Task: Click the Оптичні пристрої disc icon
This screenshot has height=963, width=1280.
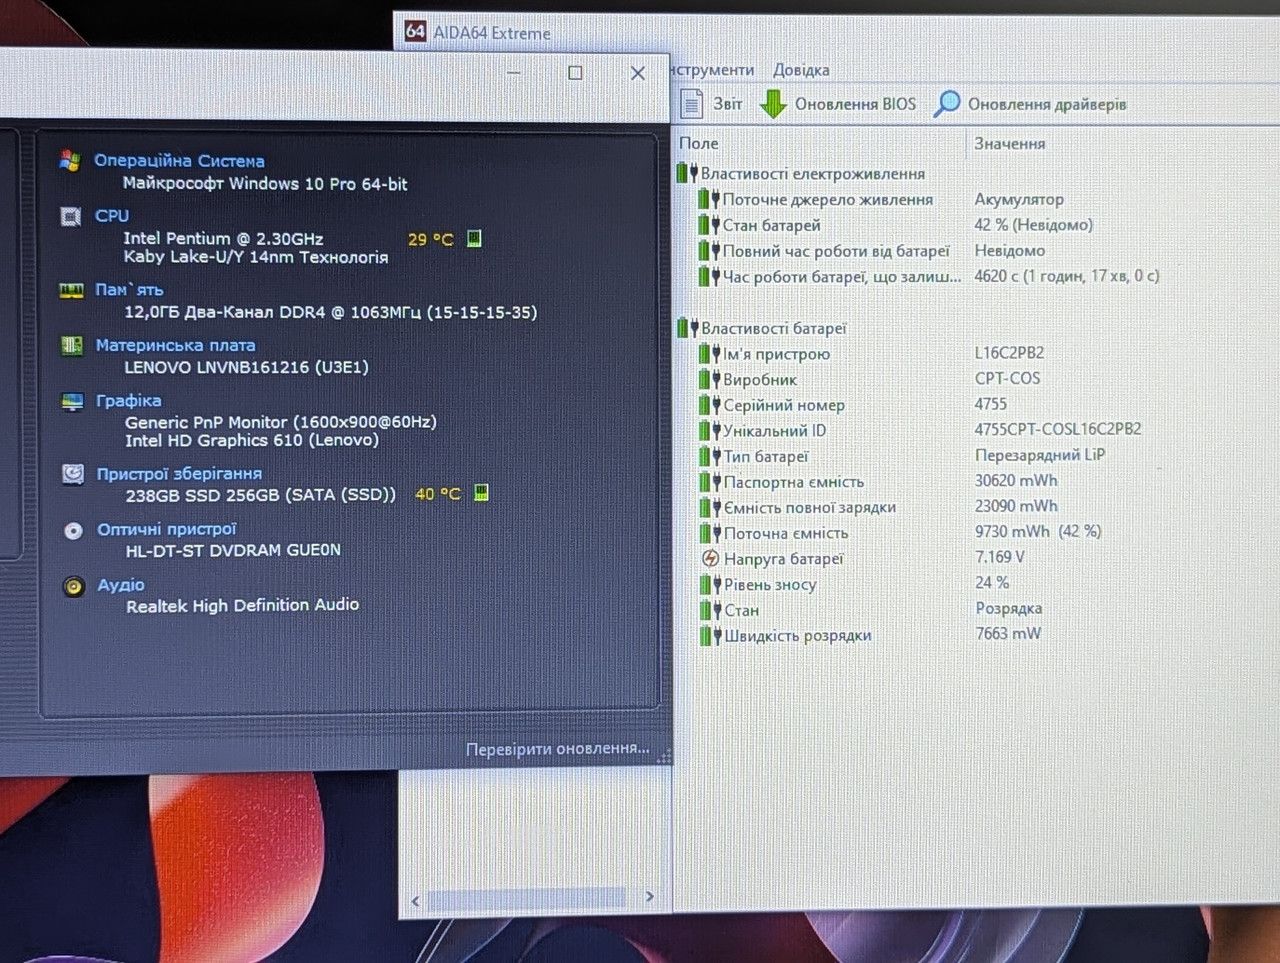Action: point(73,530)
